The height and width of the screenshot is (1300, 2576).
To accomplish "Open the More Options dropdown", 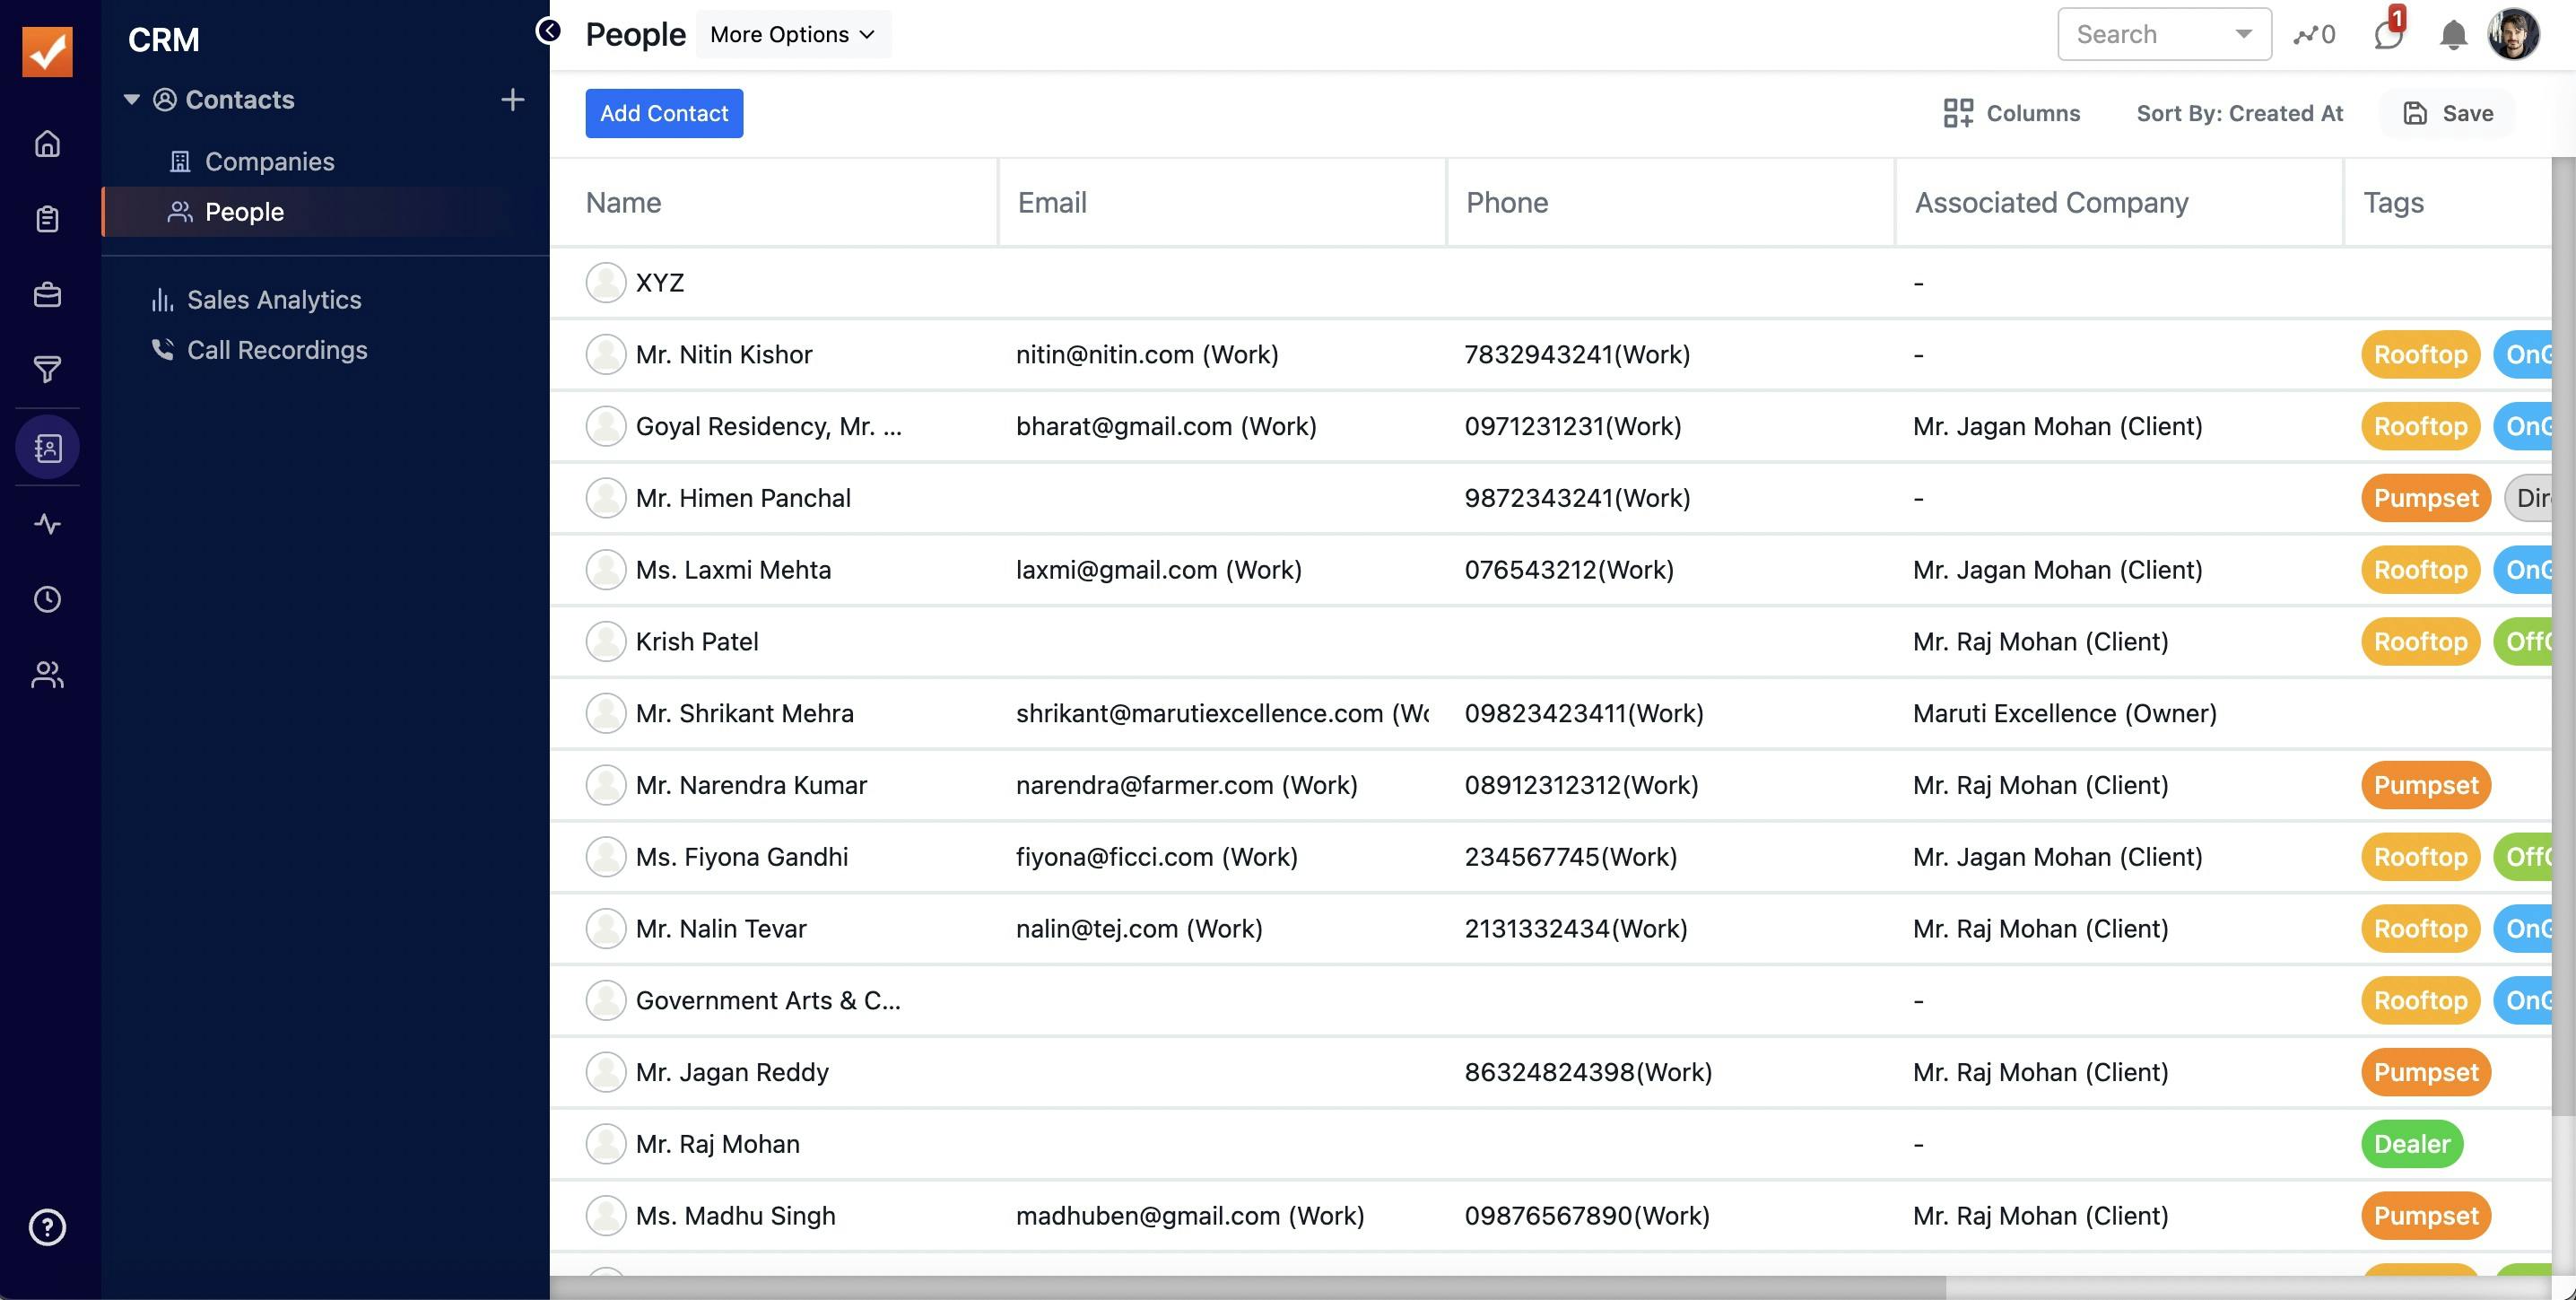I will click(x=792, y=35).
